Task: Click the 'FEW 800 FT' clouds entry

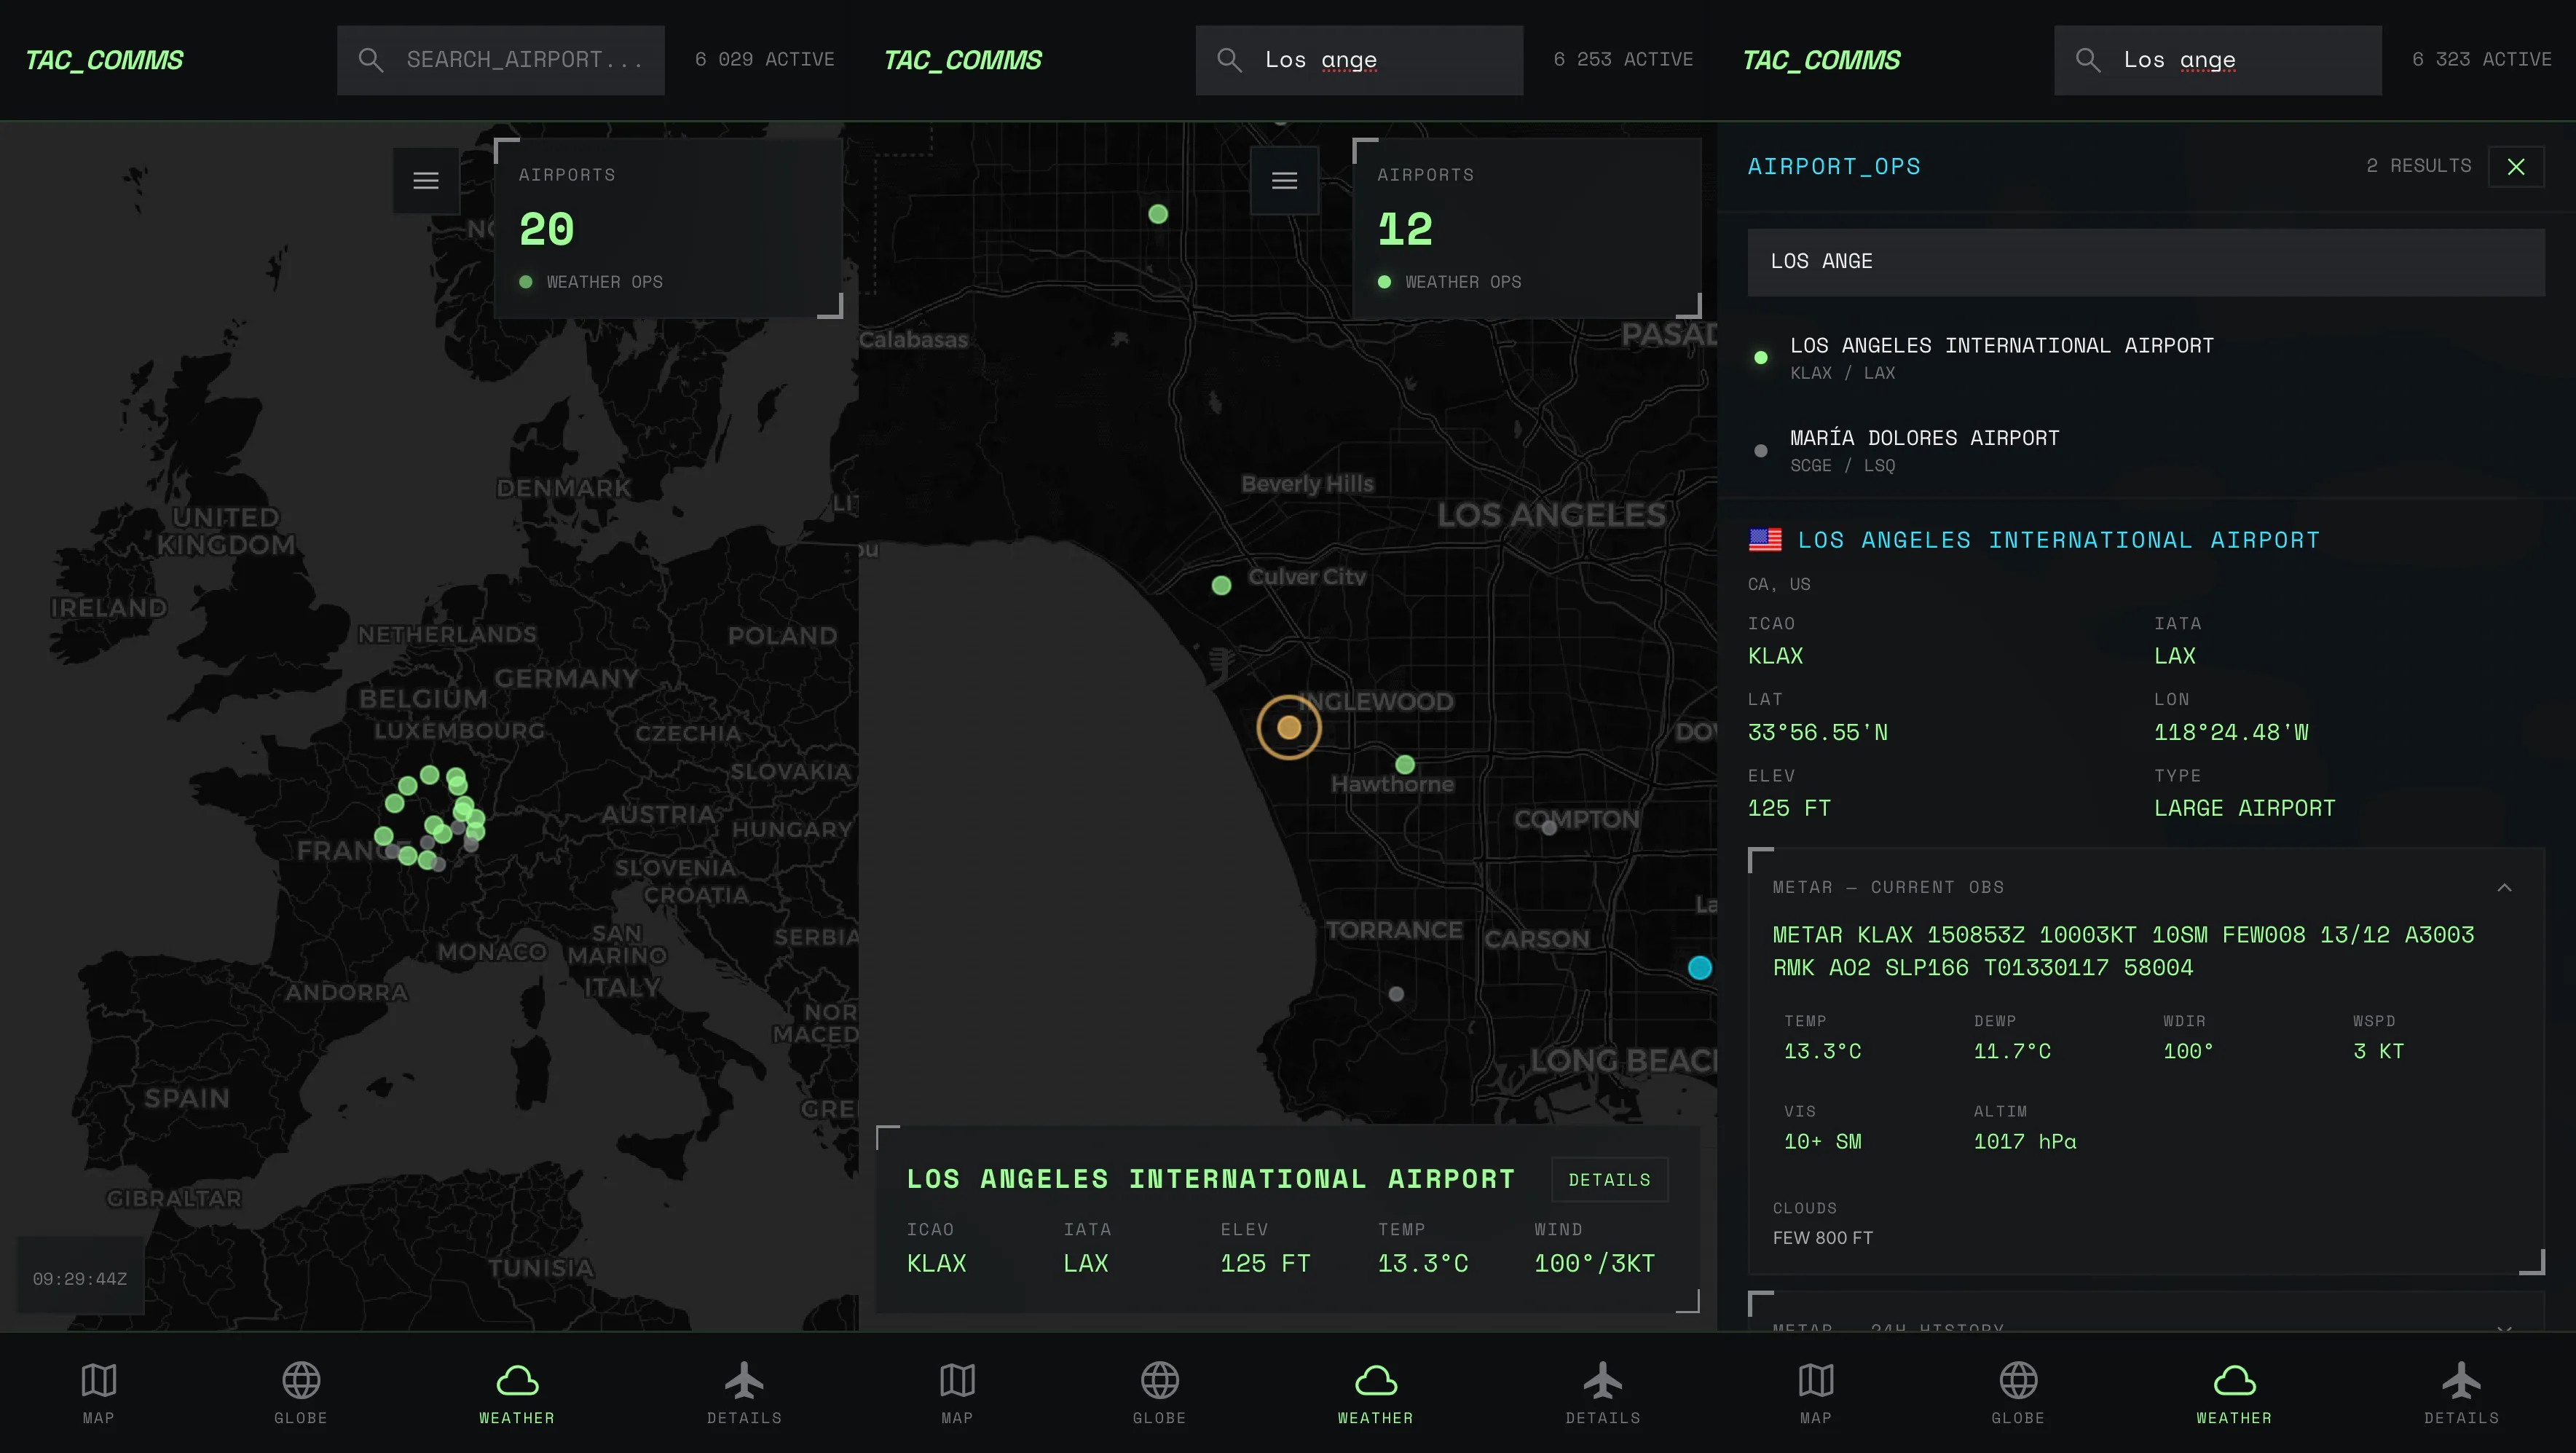Action: pos(1823,1238)
